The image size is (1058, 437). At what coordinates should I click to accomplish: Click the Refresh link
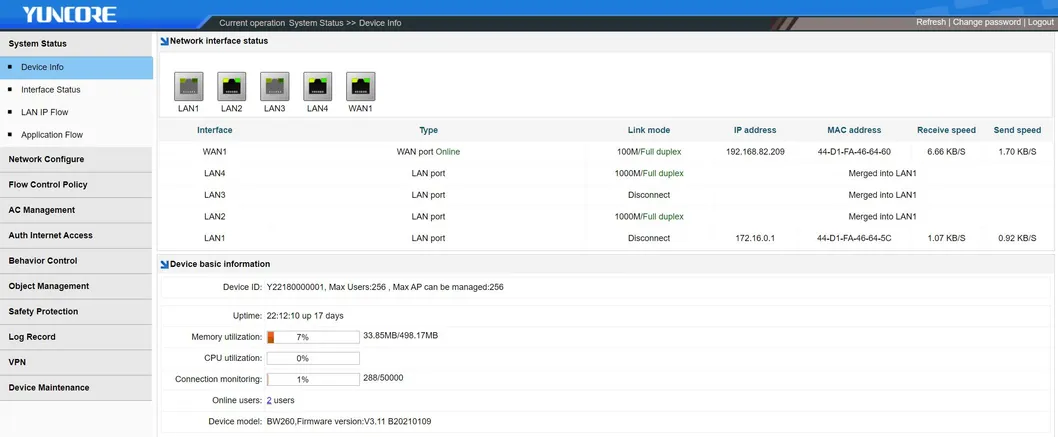[x=930, y=22]
